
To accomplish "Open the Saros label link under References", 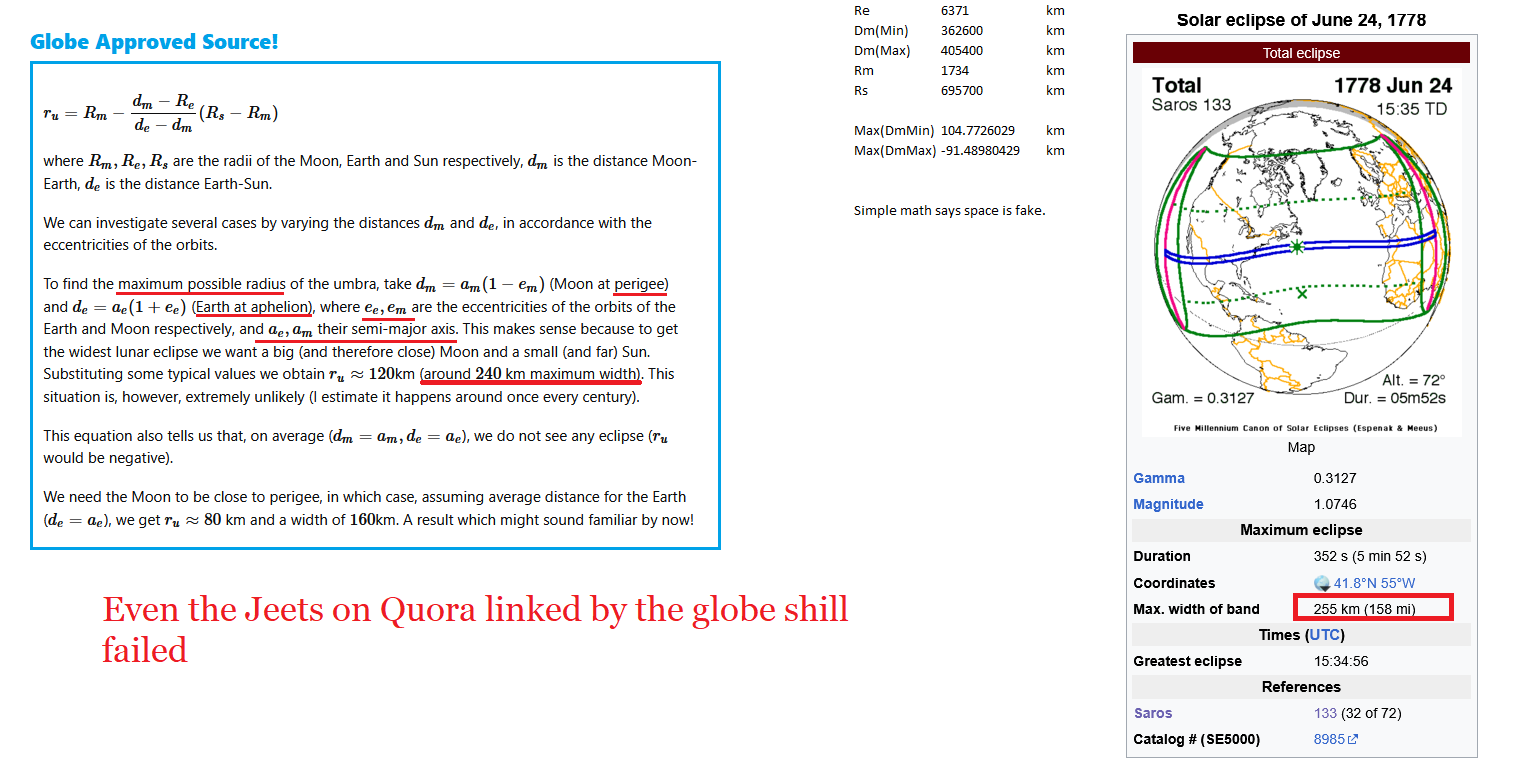I will tap(1153, 713).
